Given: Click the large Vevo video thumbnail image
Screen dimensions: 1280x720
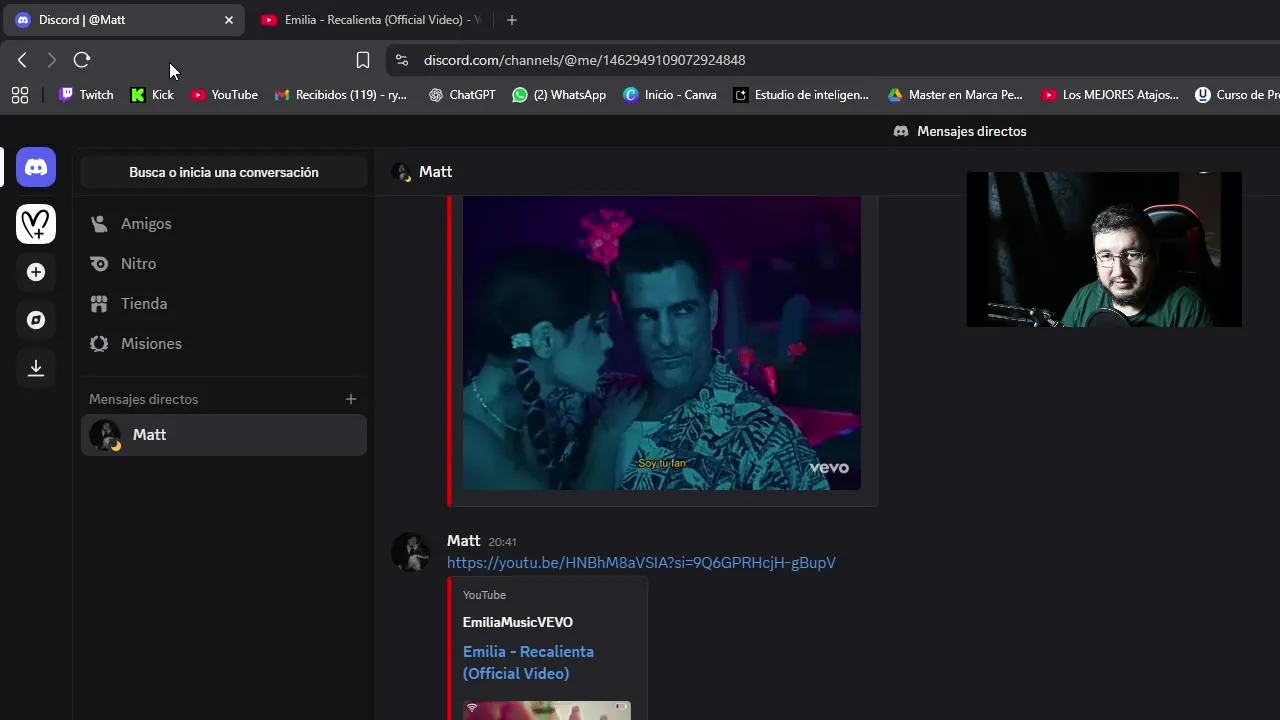Looking at the screenshot, I should coord(661,343).
